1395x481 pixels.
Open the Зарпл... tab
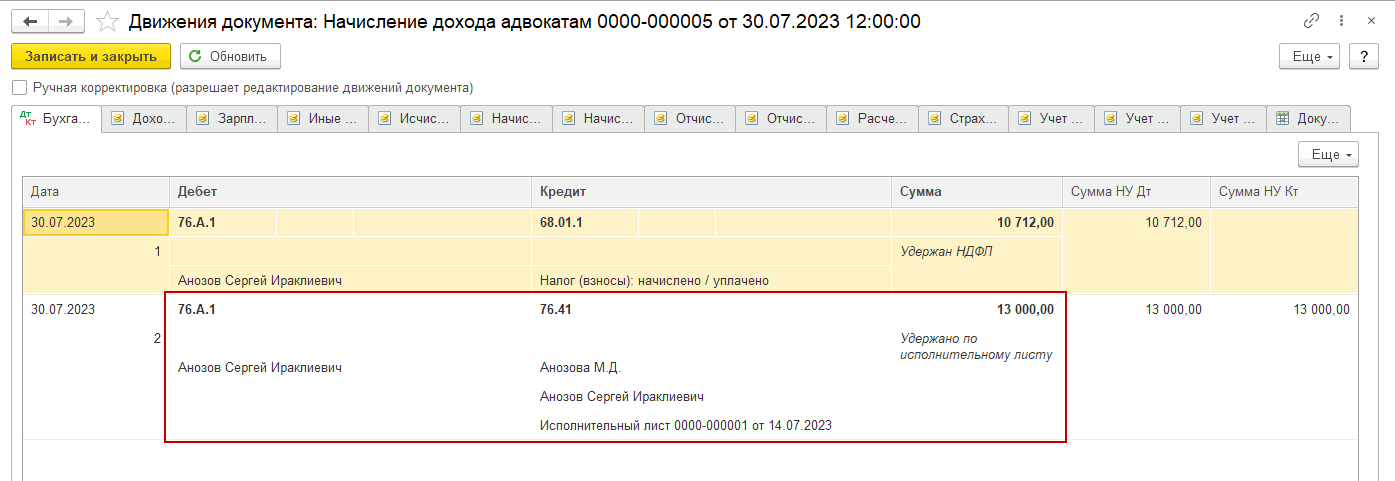233,119
